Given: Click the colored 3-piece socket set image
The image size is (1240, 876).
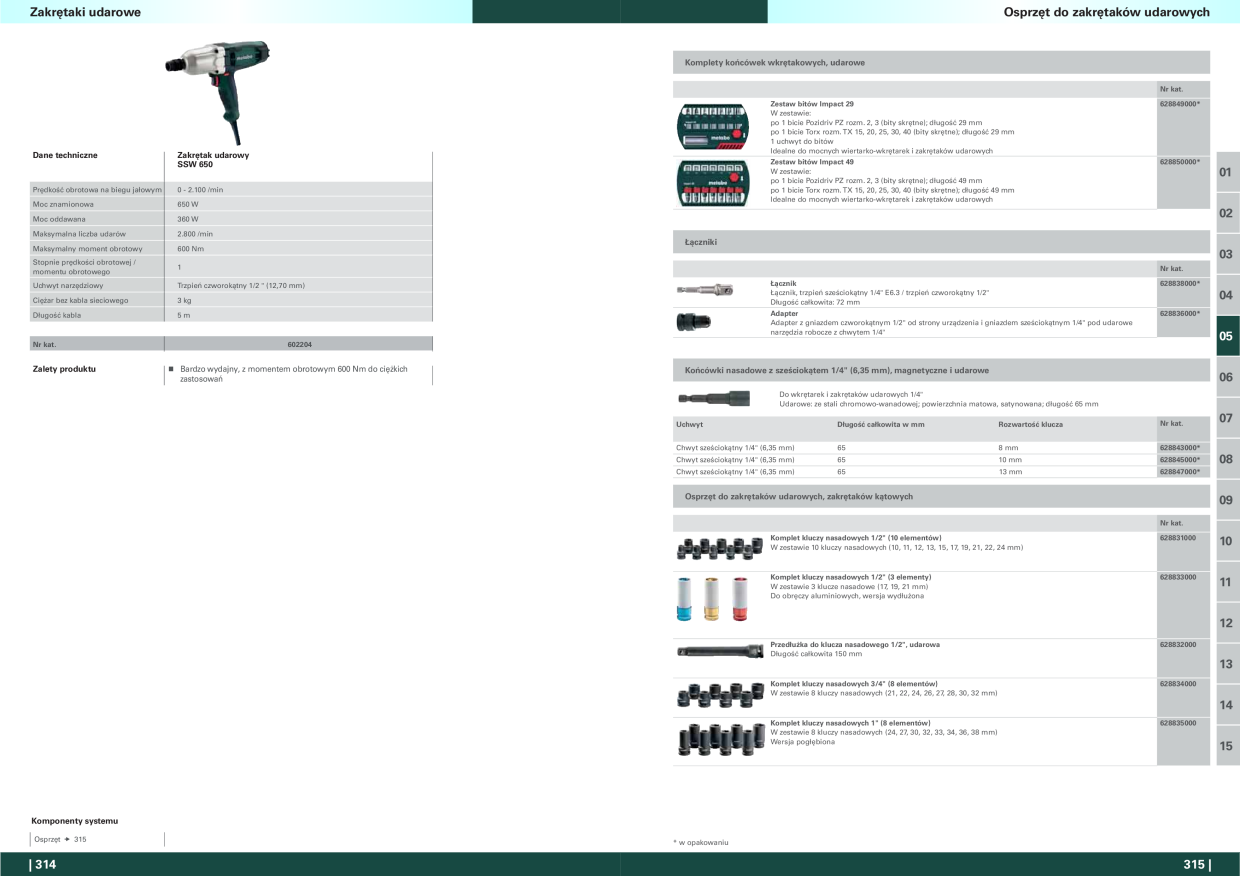Looking at the screenshot, I should [x=712, y=599].
